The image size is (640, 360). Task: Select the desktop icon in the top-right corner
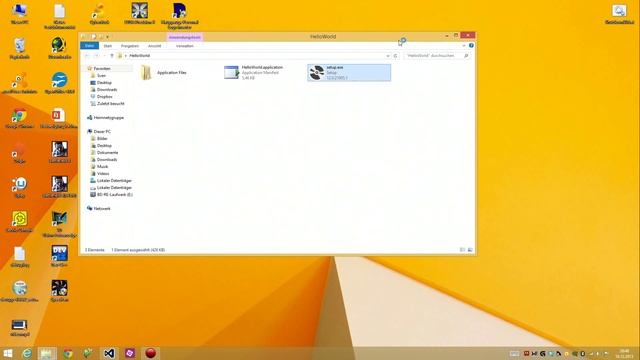point(619,14)
